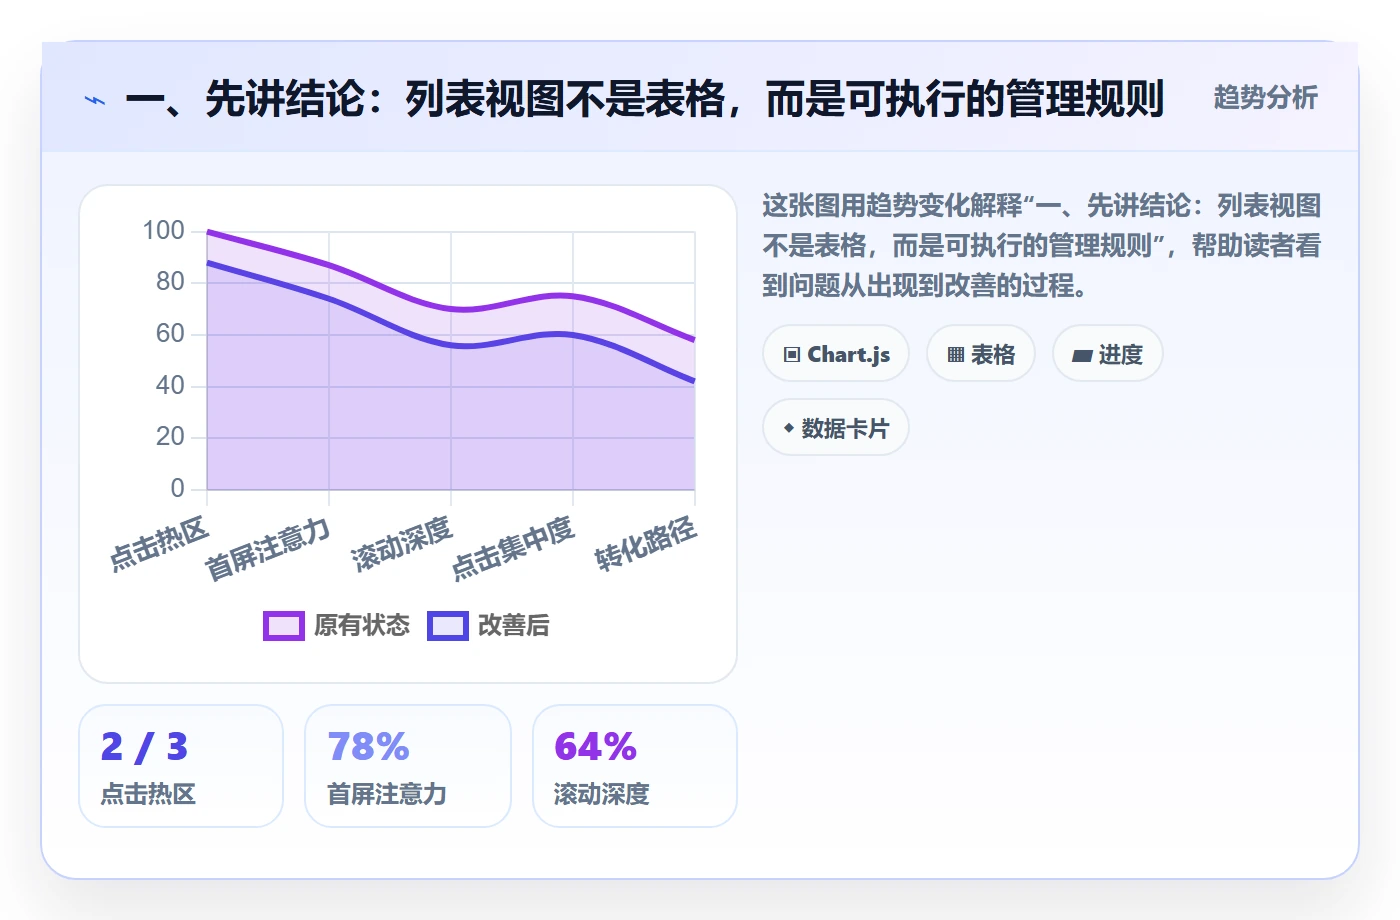Click the Chart.js tag
The height and width of the screenshot is (920, 1400).
click(836, 354)
